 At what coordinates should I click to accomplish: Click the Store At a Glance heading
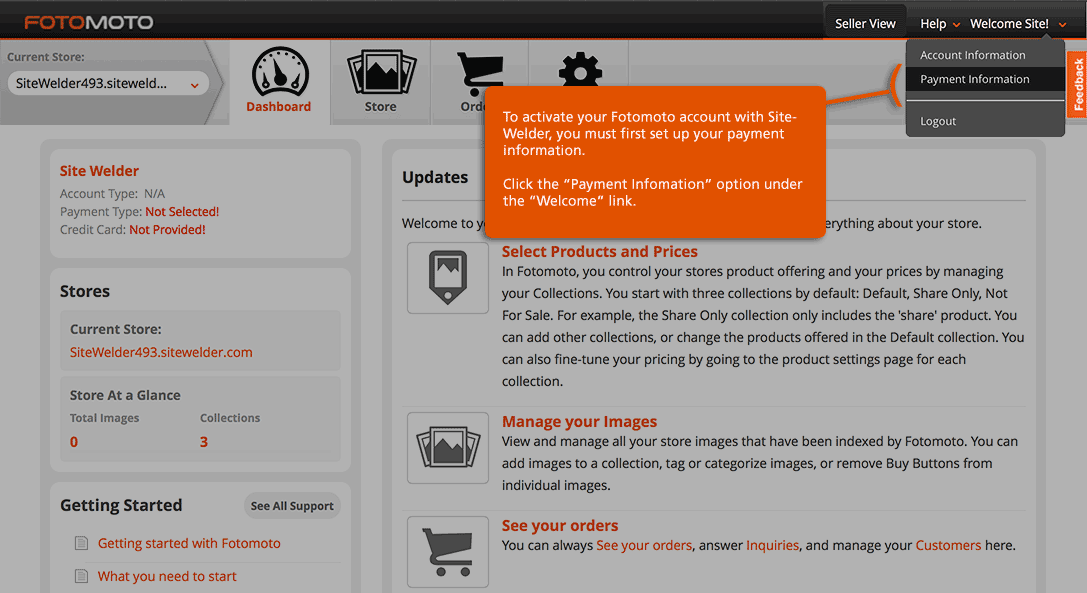click(x=125, y=395)
